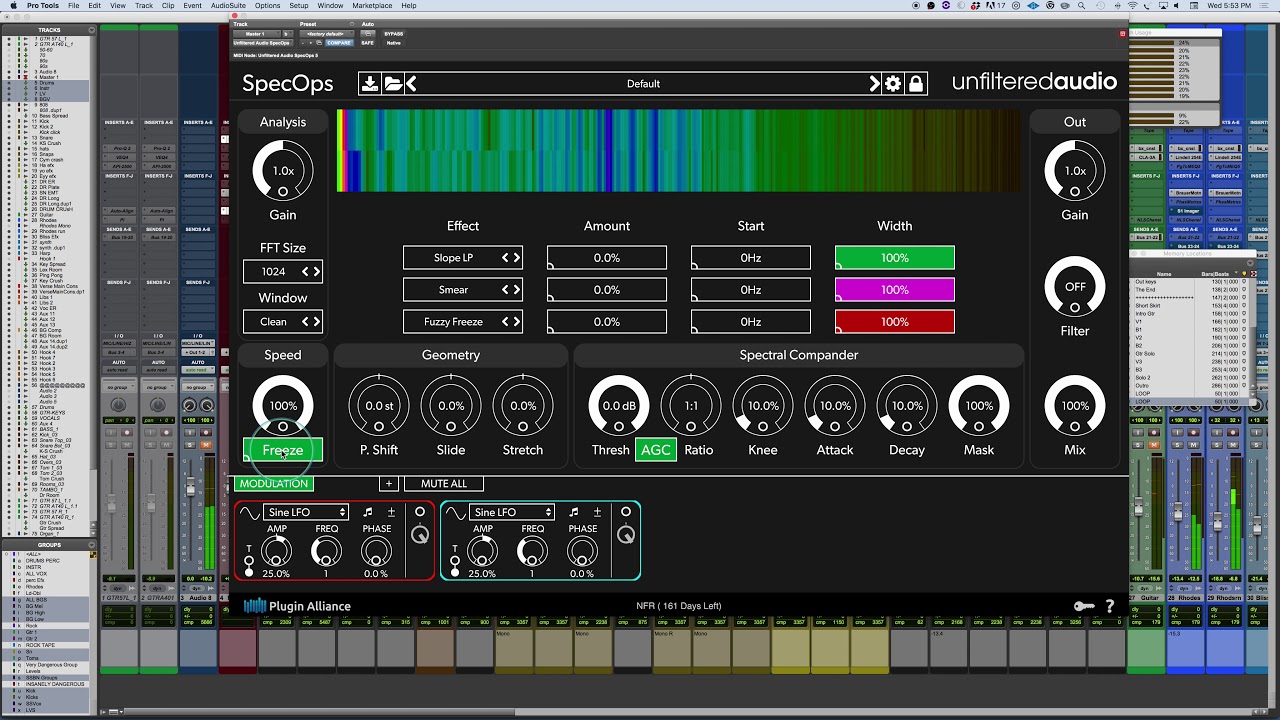Screen dimensions: 1280x720
Task: Toggle plugin BYPASS in header
Action: click(394, 34)
